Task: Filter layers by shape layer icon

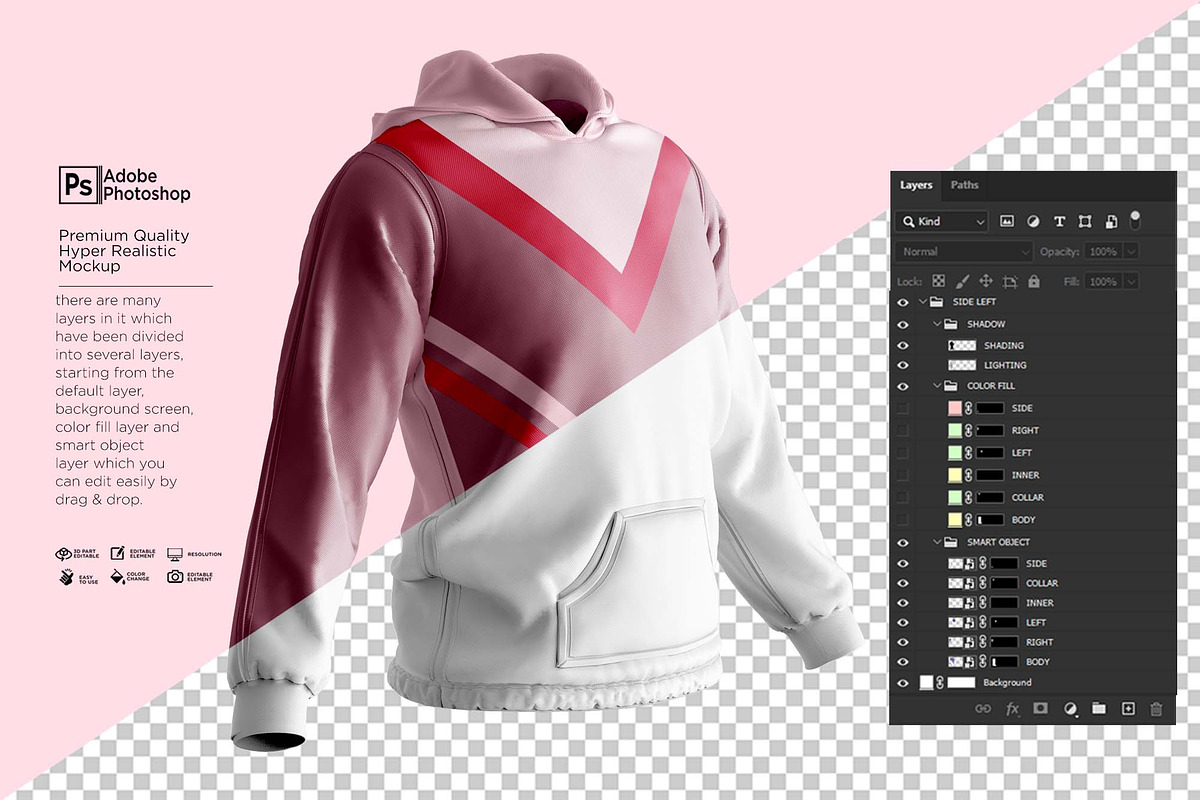Action: [1085, 221]
